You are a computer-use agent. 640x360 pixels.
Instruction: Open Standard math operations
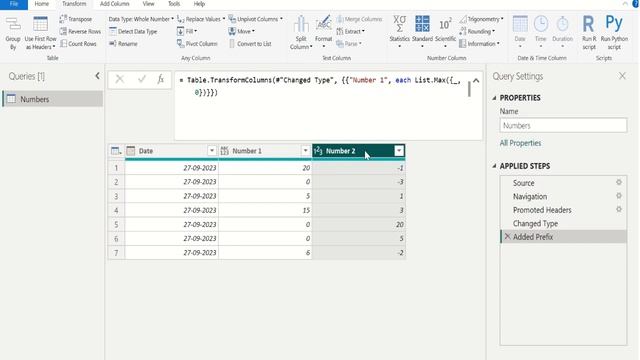(x=422, y=32)
